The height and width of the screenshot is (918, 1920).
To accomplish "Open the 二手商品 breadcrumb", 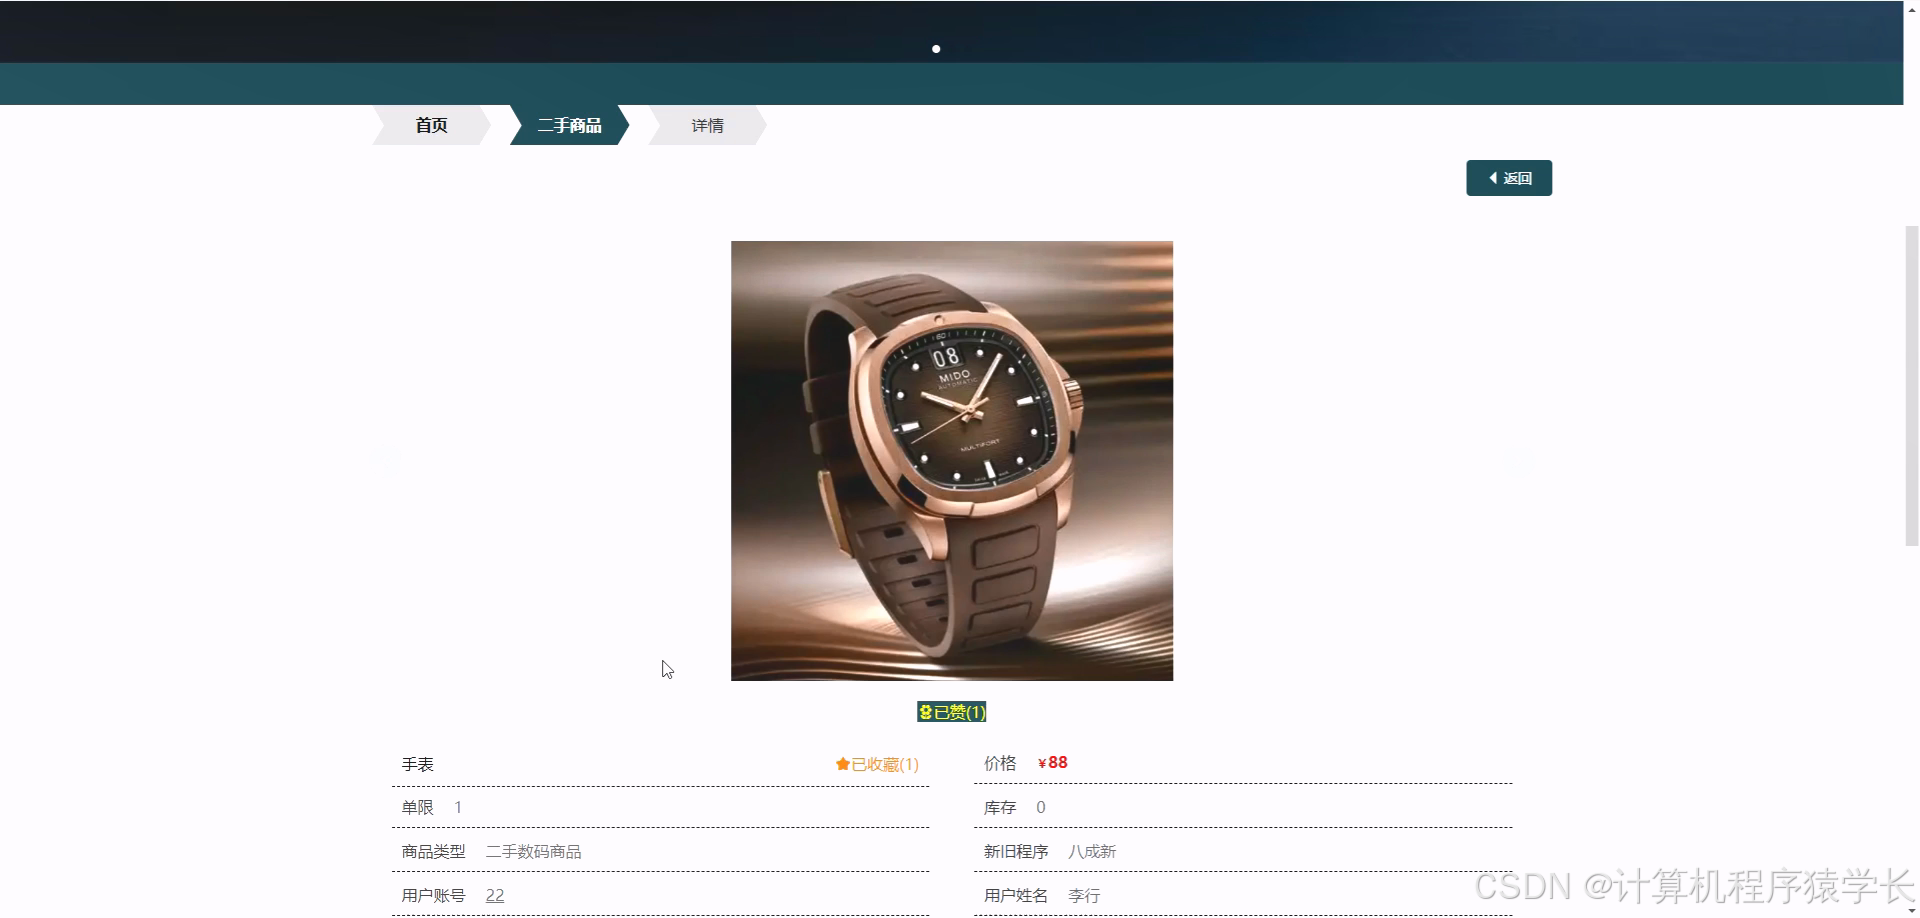I will pos(569,125).
